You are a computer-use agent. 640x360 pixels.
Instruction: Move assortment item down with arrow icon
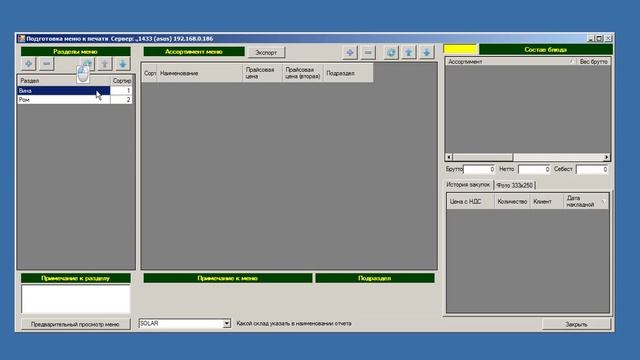tap(427, 53)
